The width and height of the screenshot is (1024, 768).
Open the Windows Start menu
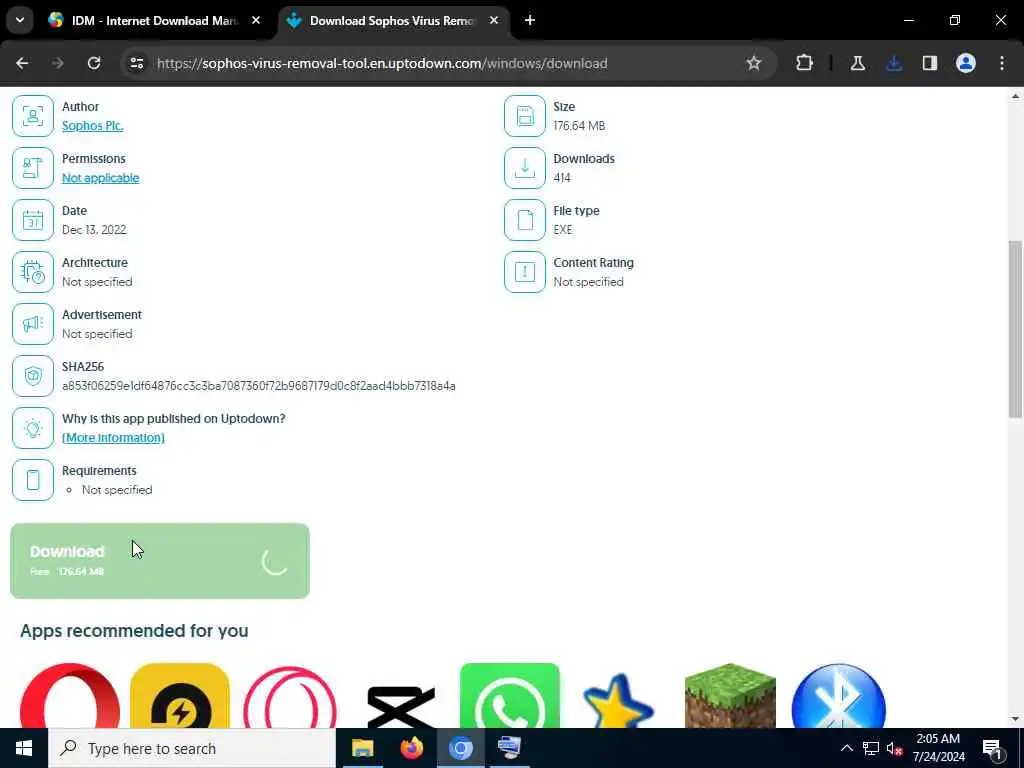(x=24, y=748)
